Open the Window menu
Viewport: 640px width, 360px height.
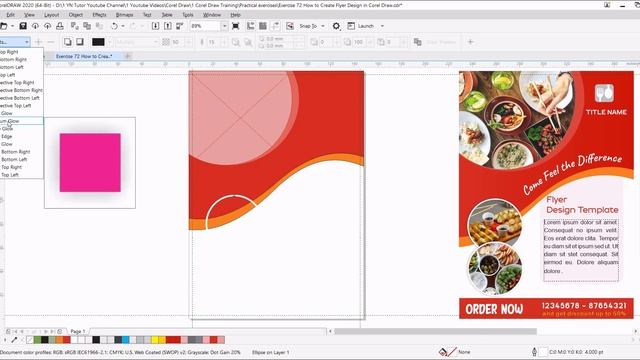[212, 15]
